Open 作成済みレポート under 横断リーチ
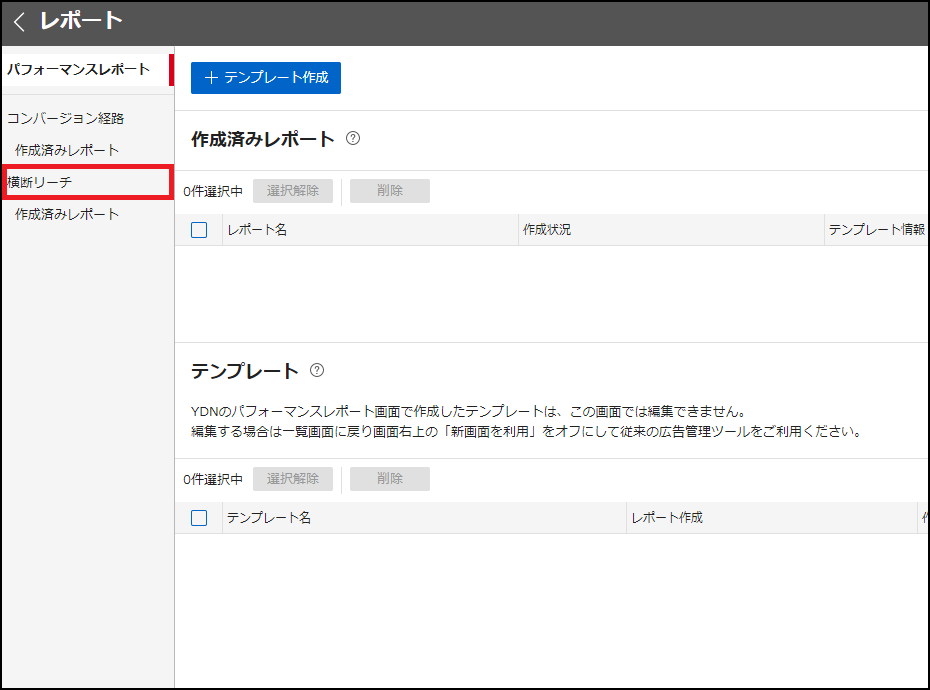The width and height of the screenshot is (930, 690). [67, 214]
